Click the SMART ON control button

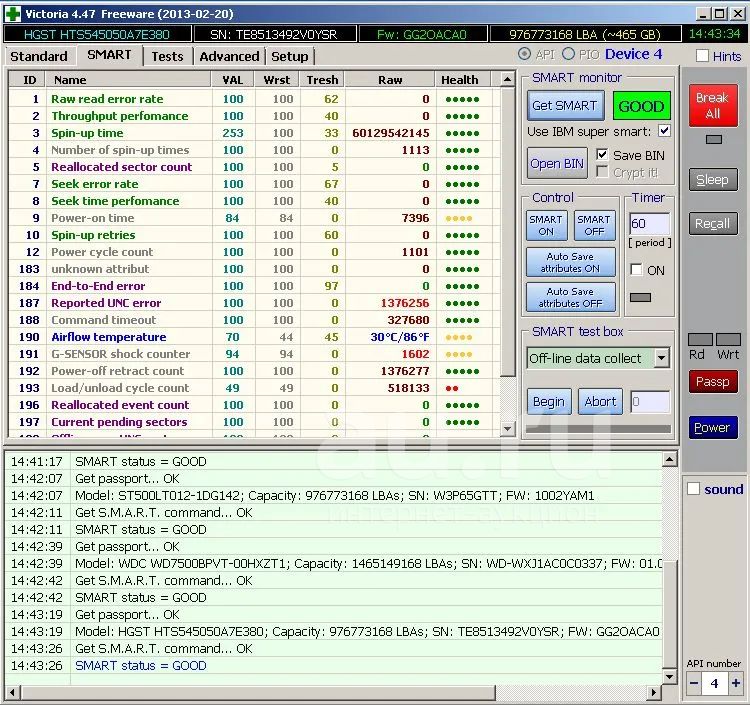[546, 225]
